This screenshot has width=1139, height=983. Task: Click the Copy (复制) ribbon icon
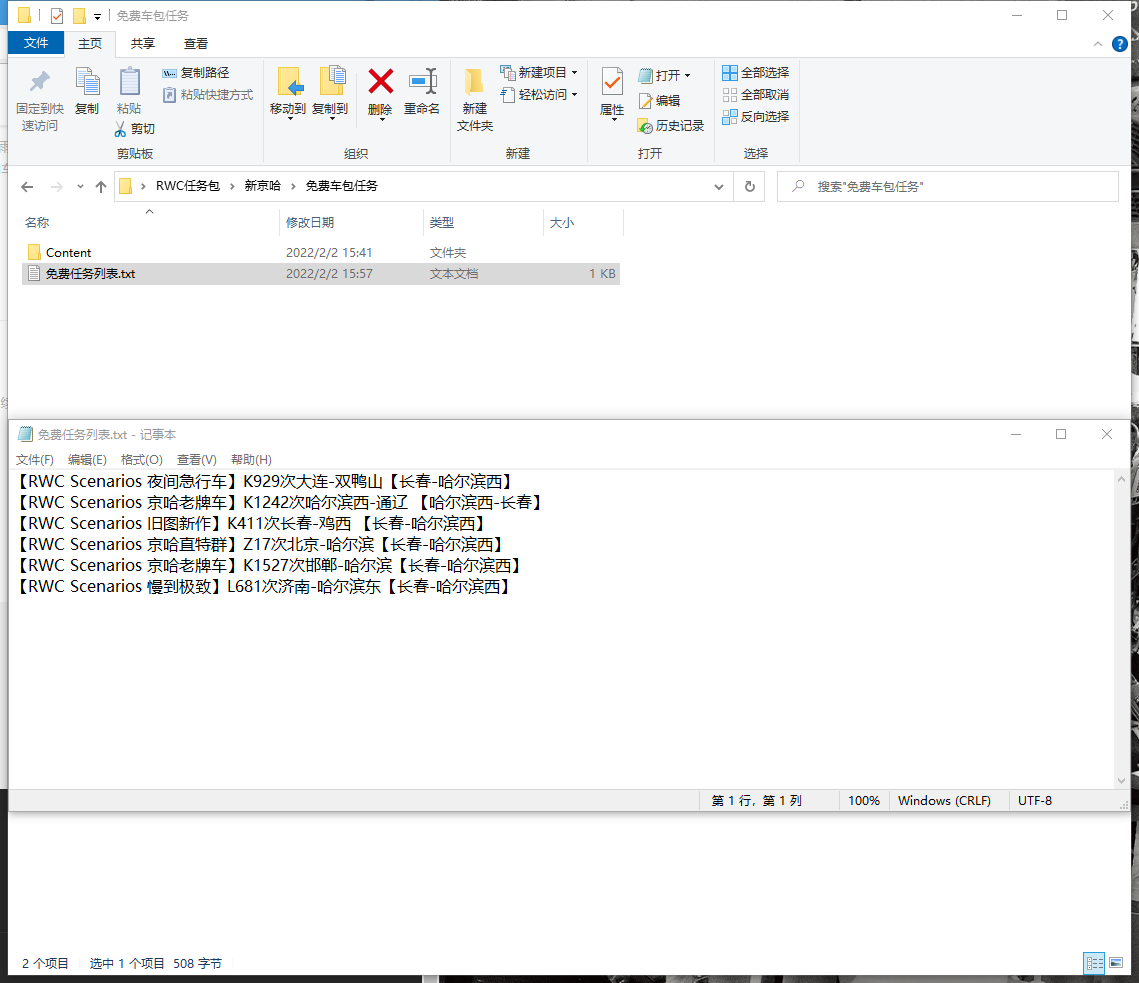click(87, 82)
